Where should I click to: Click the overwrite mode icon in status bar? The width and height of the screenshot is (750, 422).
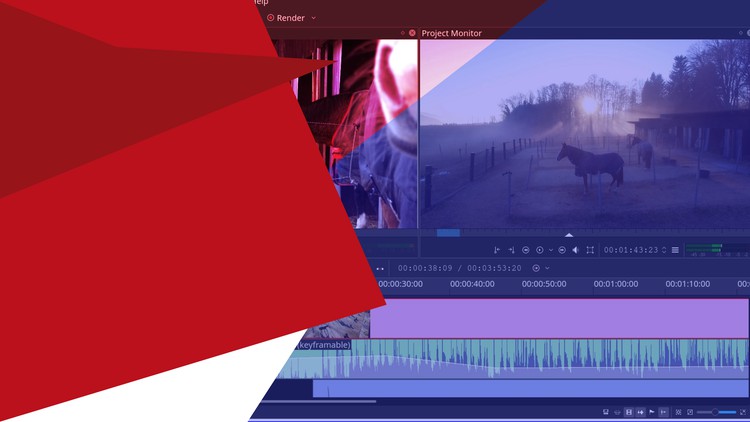[617, 412]
